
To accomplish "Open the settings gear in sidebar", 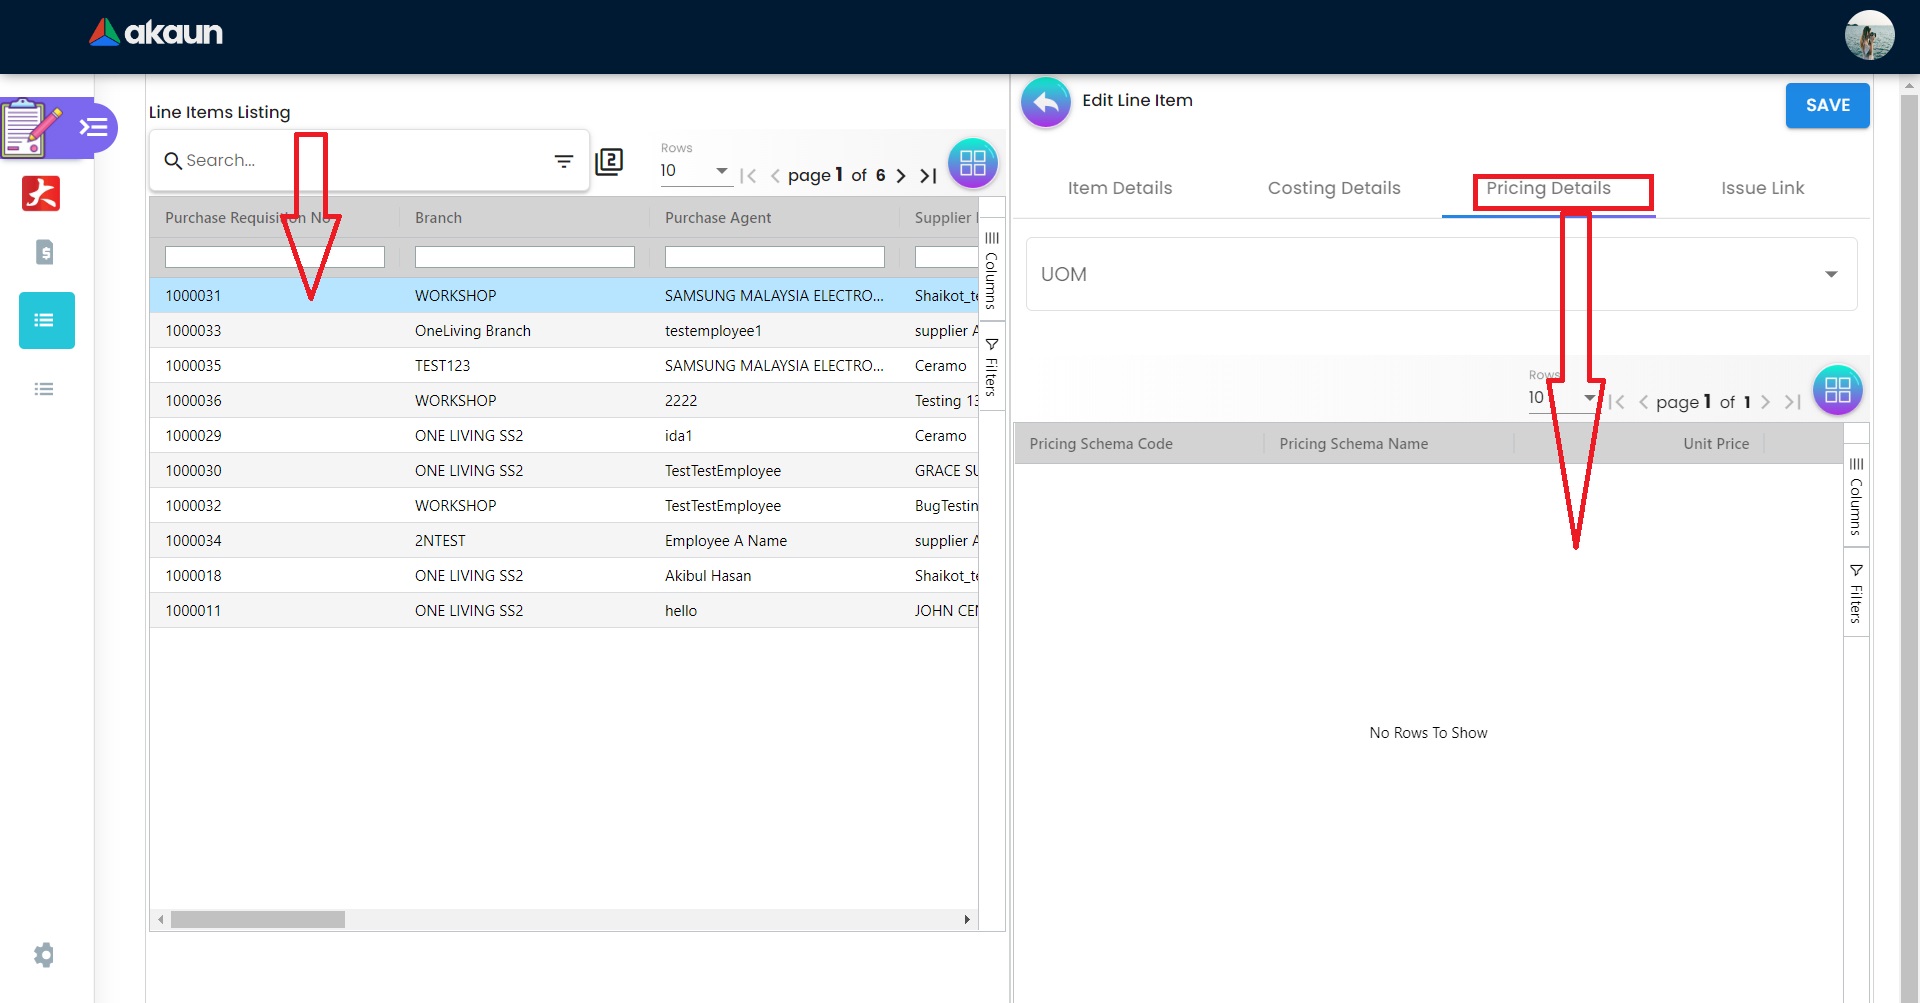I will 44,955.
